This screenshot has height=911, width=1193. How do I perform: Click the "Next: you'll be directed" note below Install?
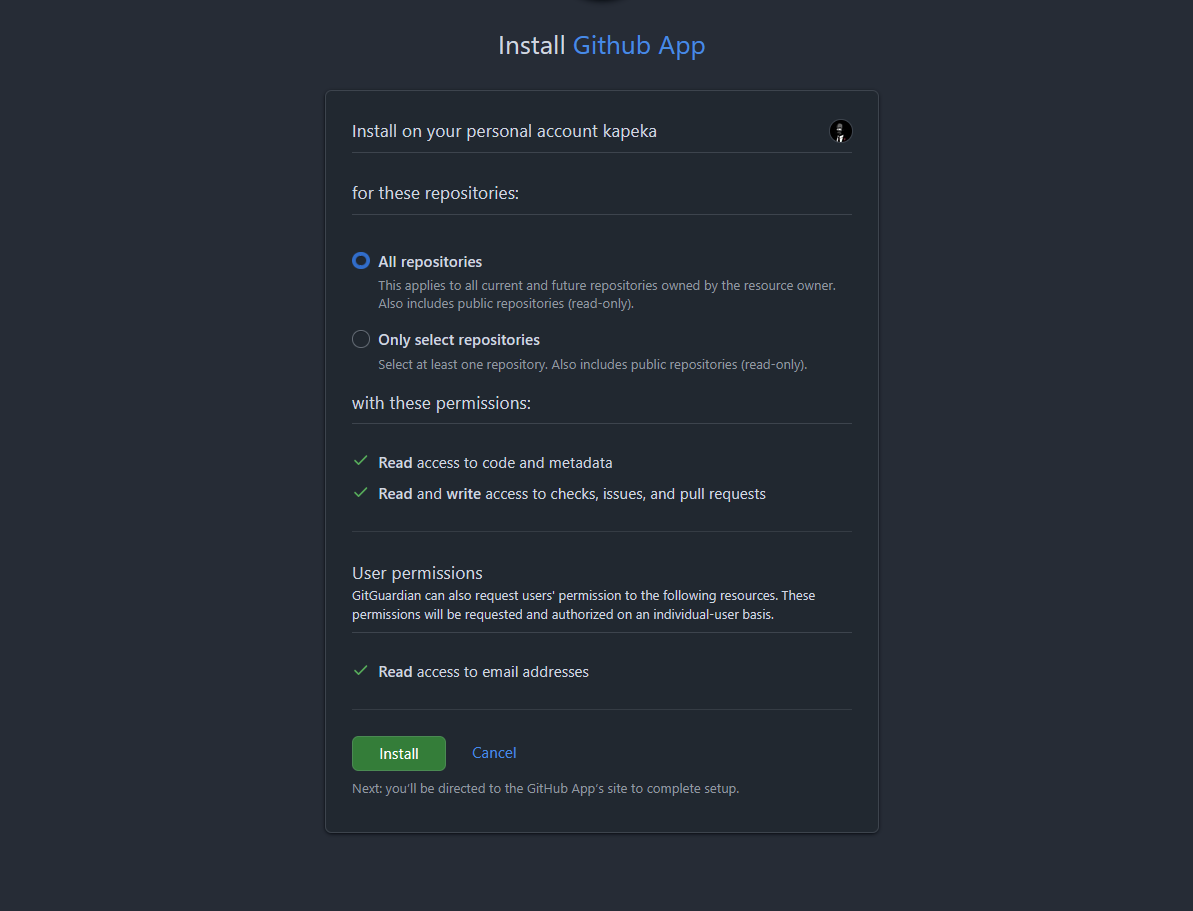[x=545, y=788]
